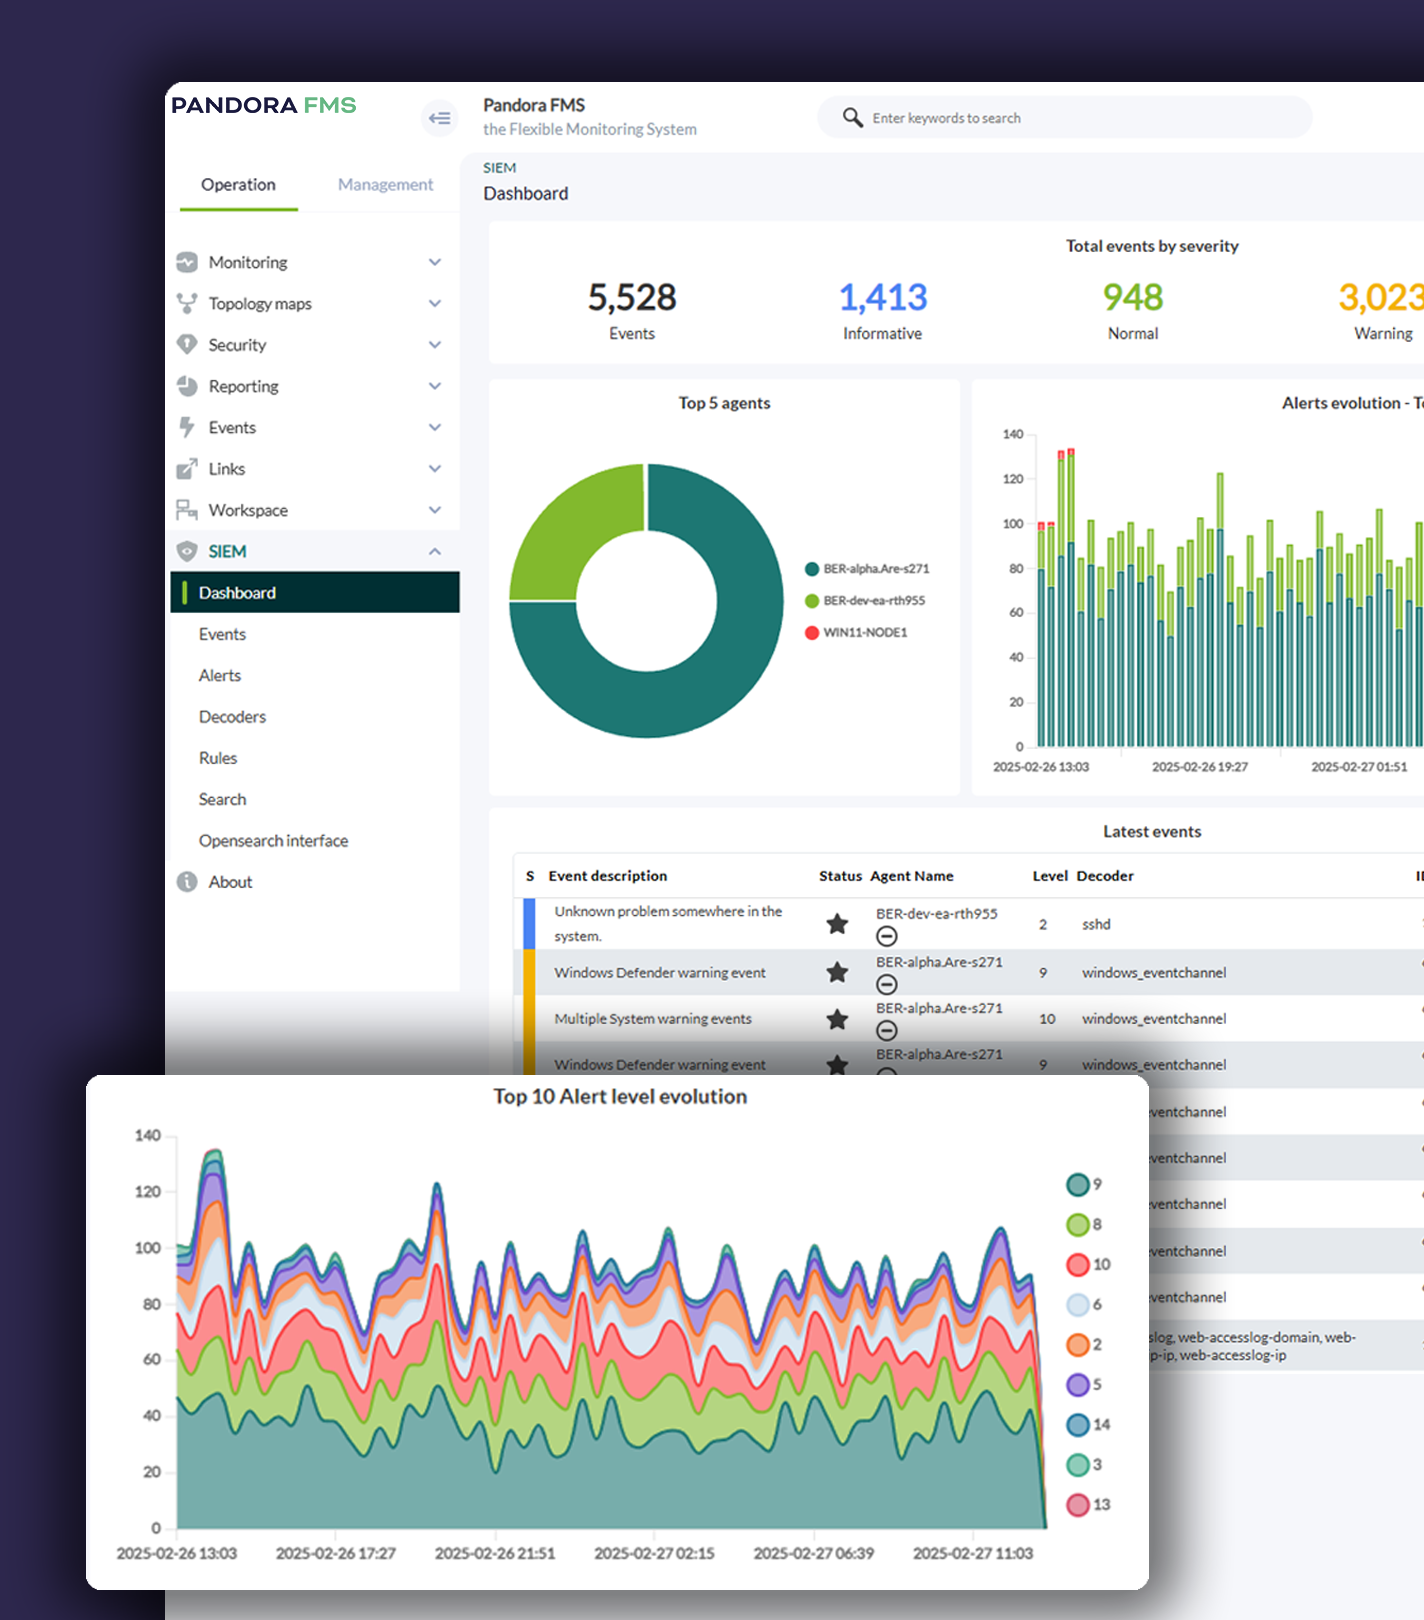
Task: Switch to the Operation tab
Action: [x=238, y=185]
